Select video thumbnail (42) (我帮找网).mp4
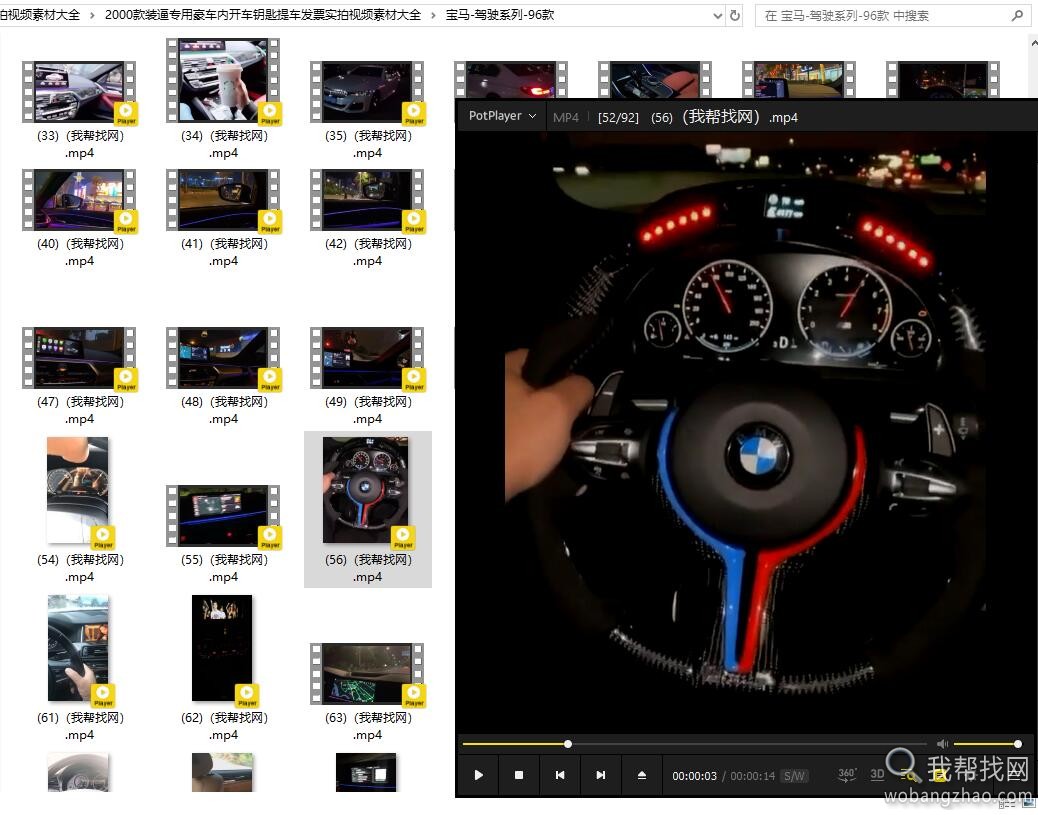 (367, 200)
